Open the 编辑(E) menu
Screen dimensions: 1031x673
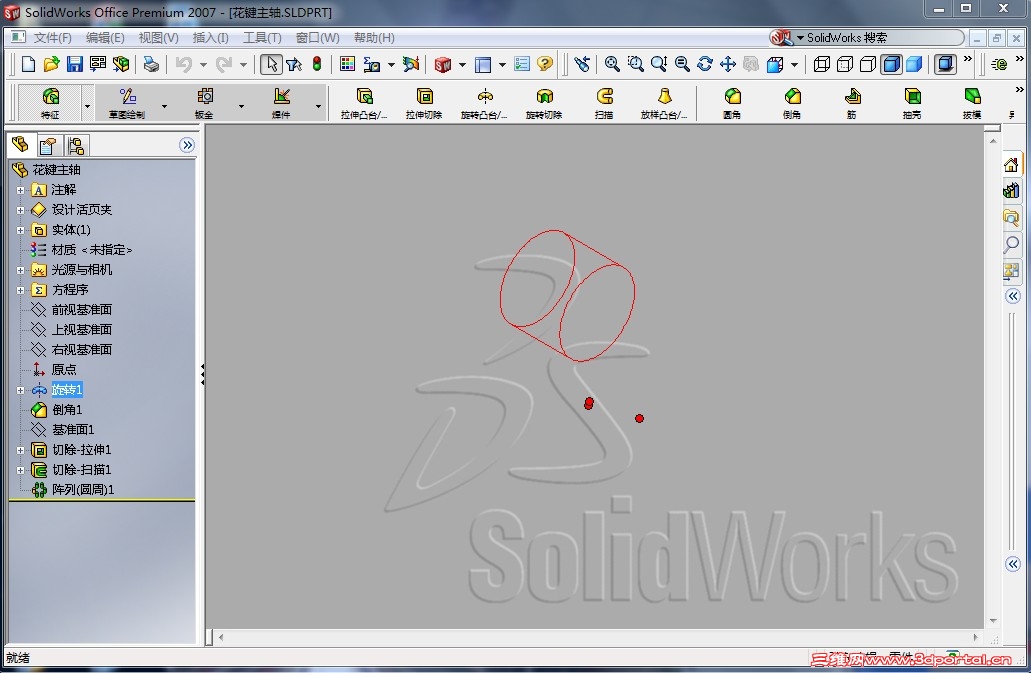coord(105,37)
